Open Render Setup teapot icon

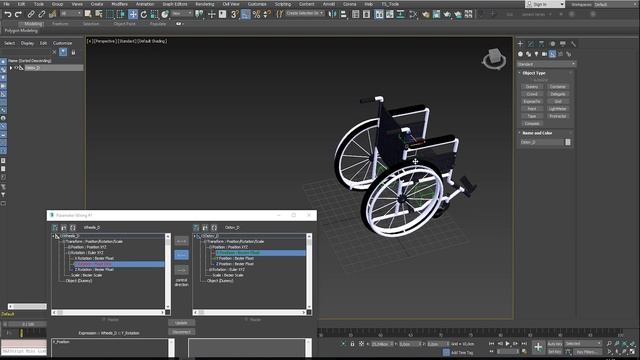point(426,14)
